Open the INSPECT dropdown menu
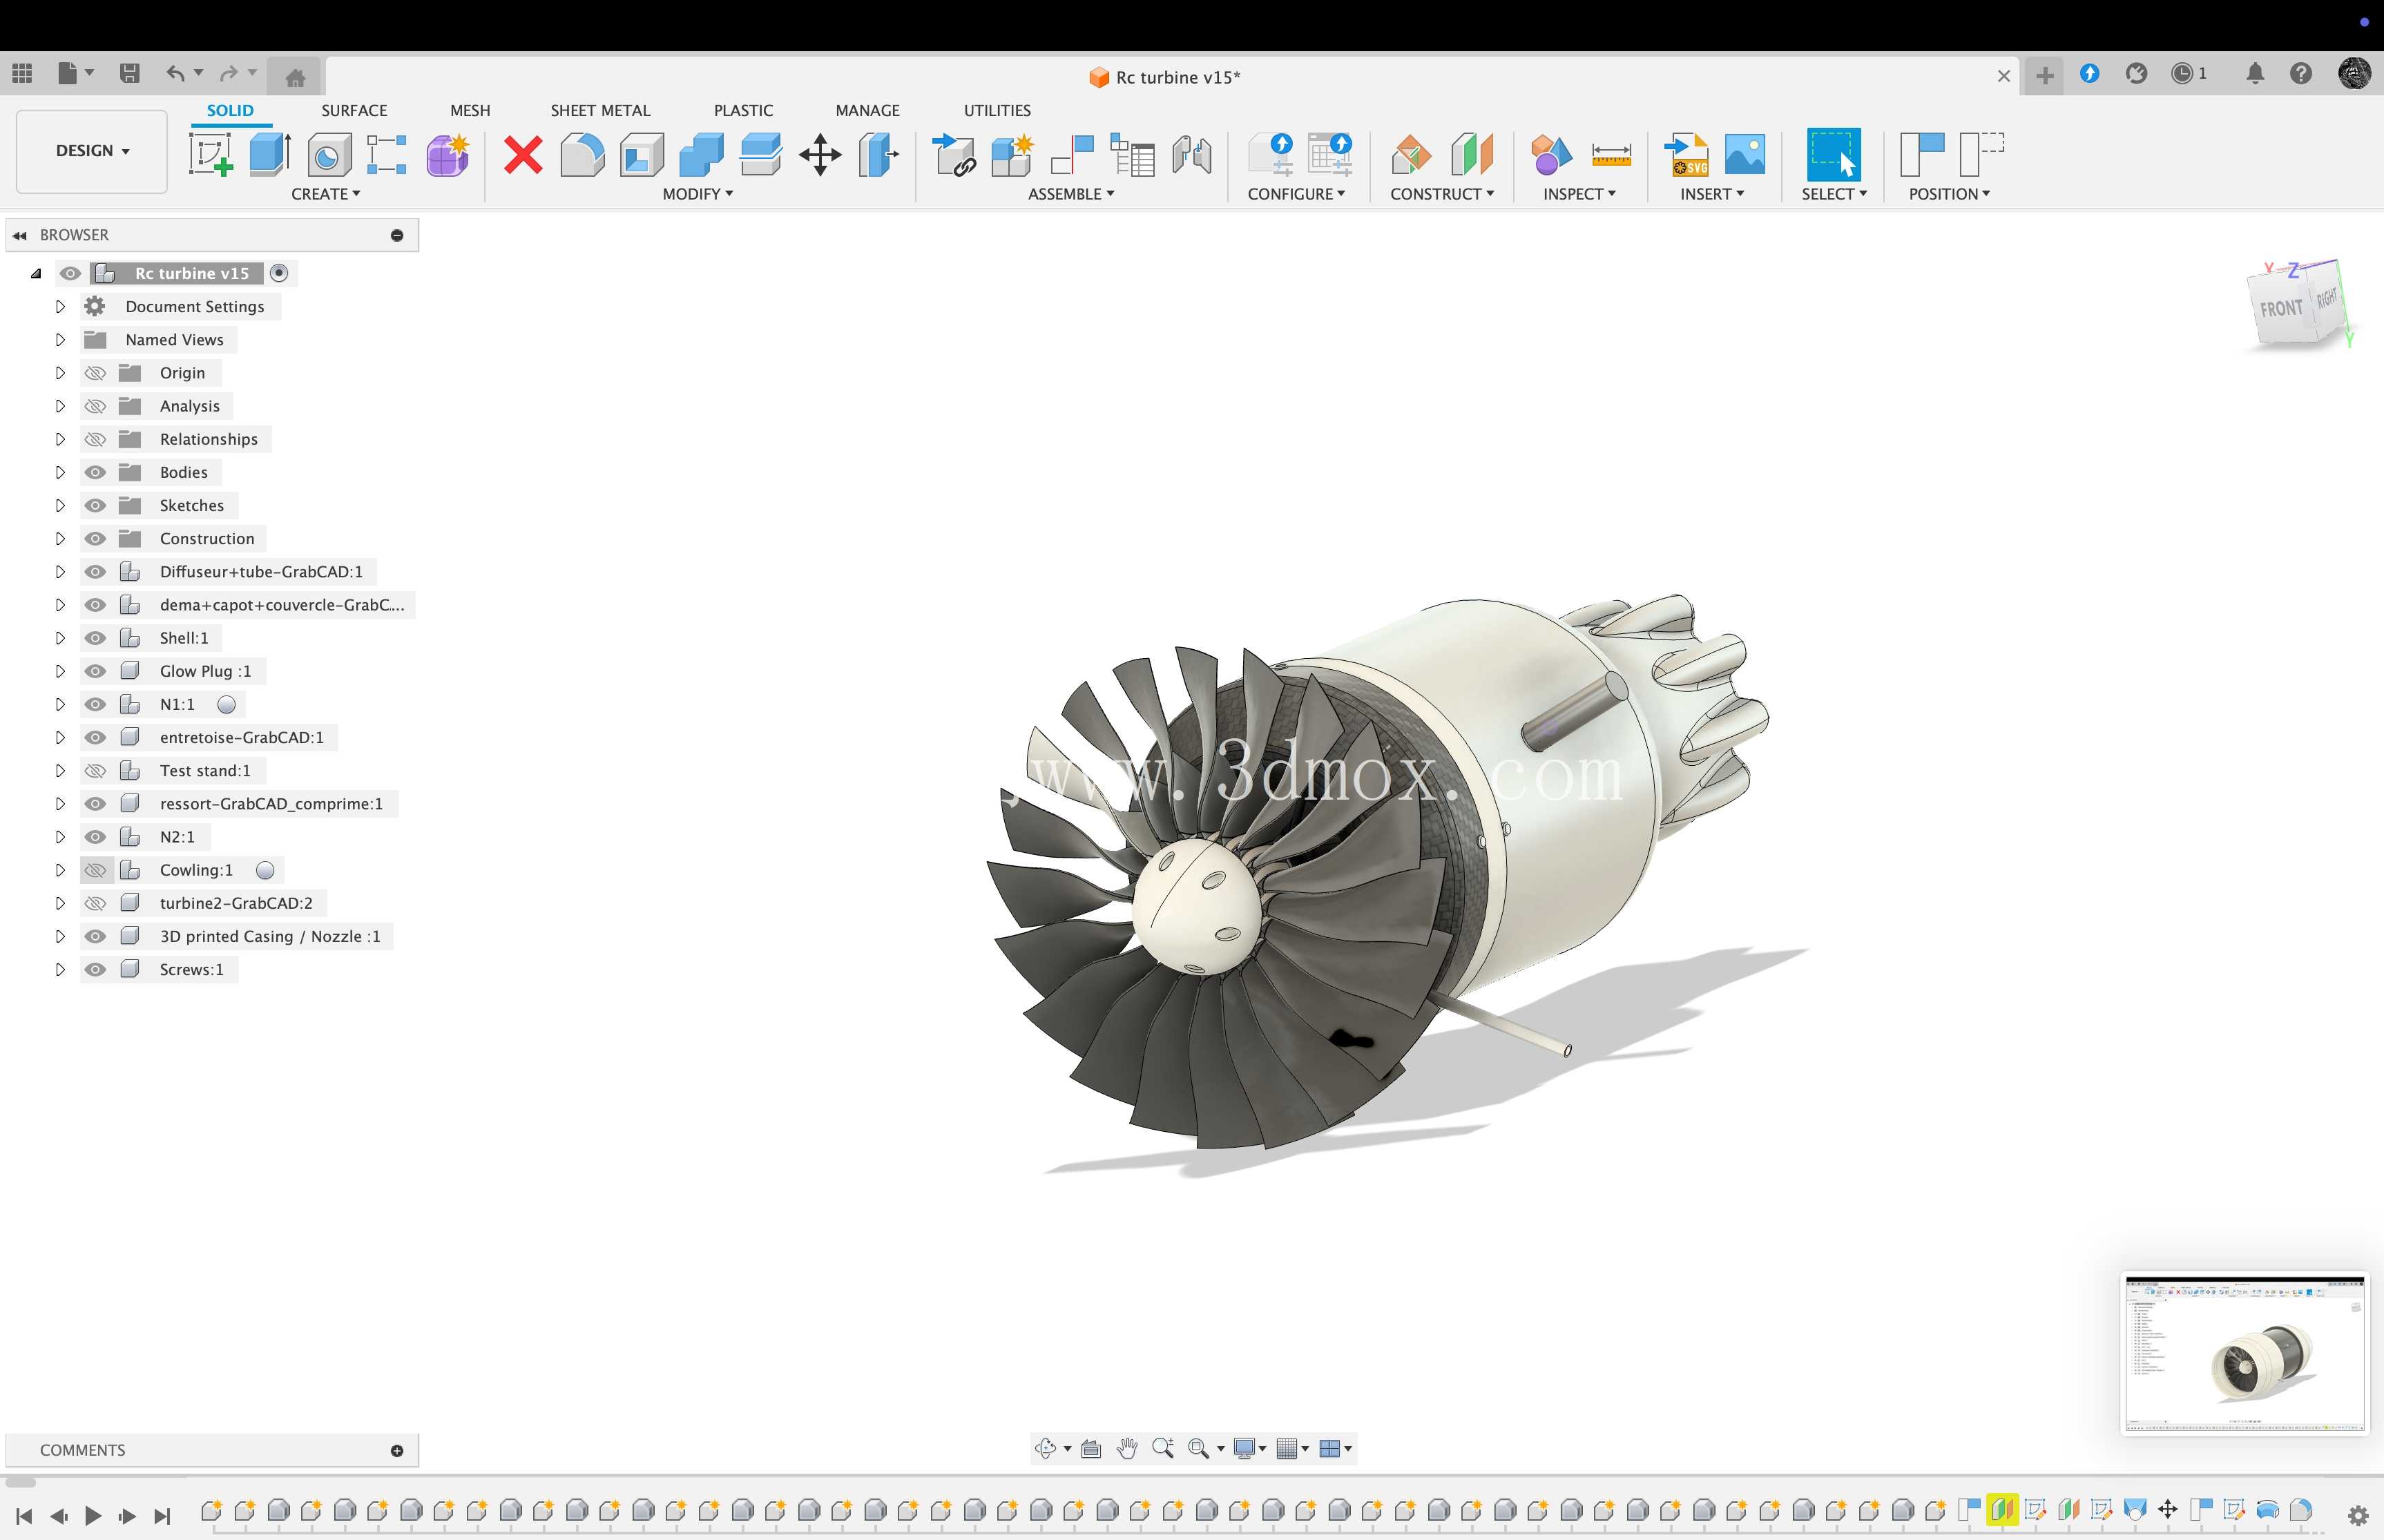This screenshot has width=2384, height=1540. coord(1579,194)
